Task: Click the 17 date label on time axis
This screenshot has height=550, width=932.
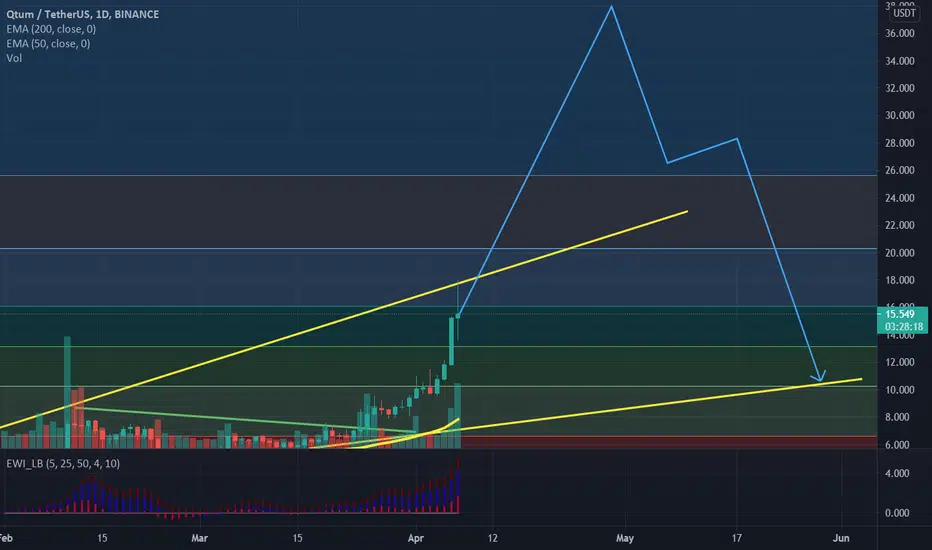Action: (x=736, y=538)
